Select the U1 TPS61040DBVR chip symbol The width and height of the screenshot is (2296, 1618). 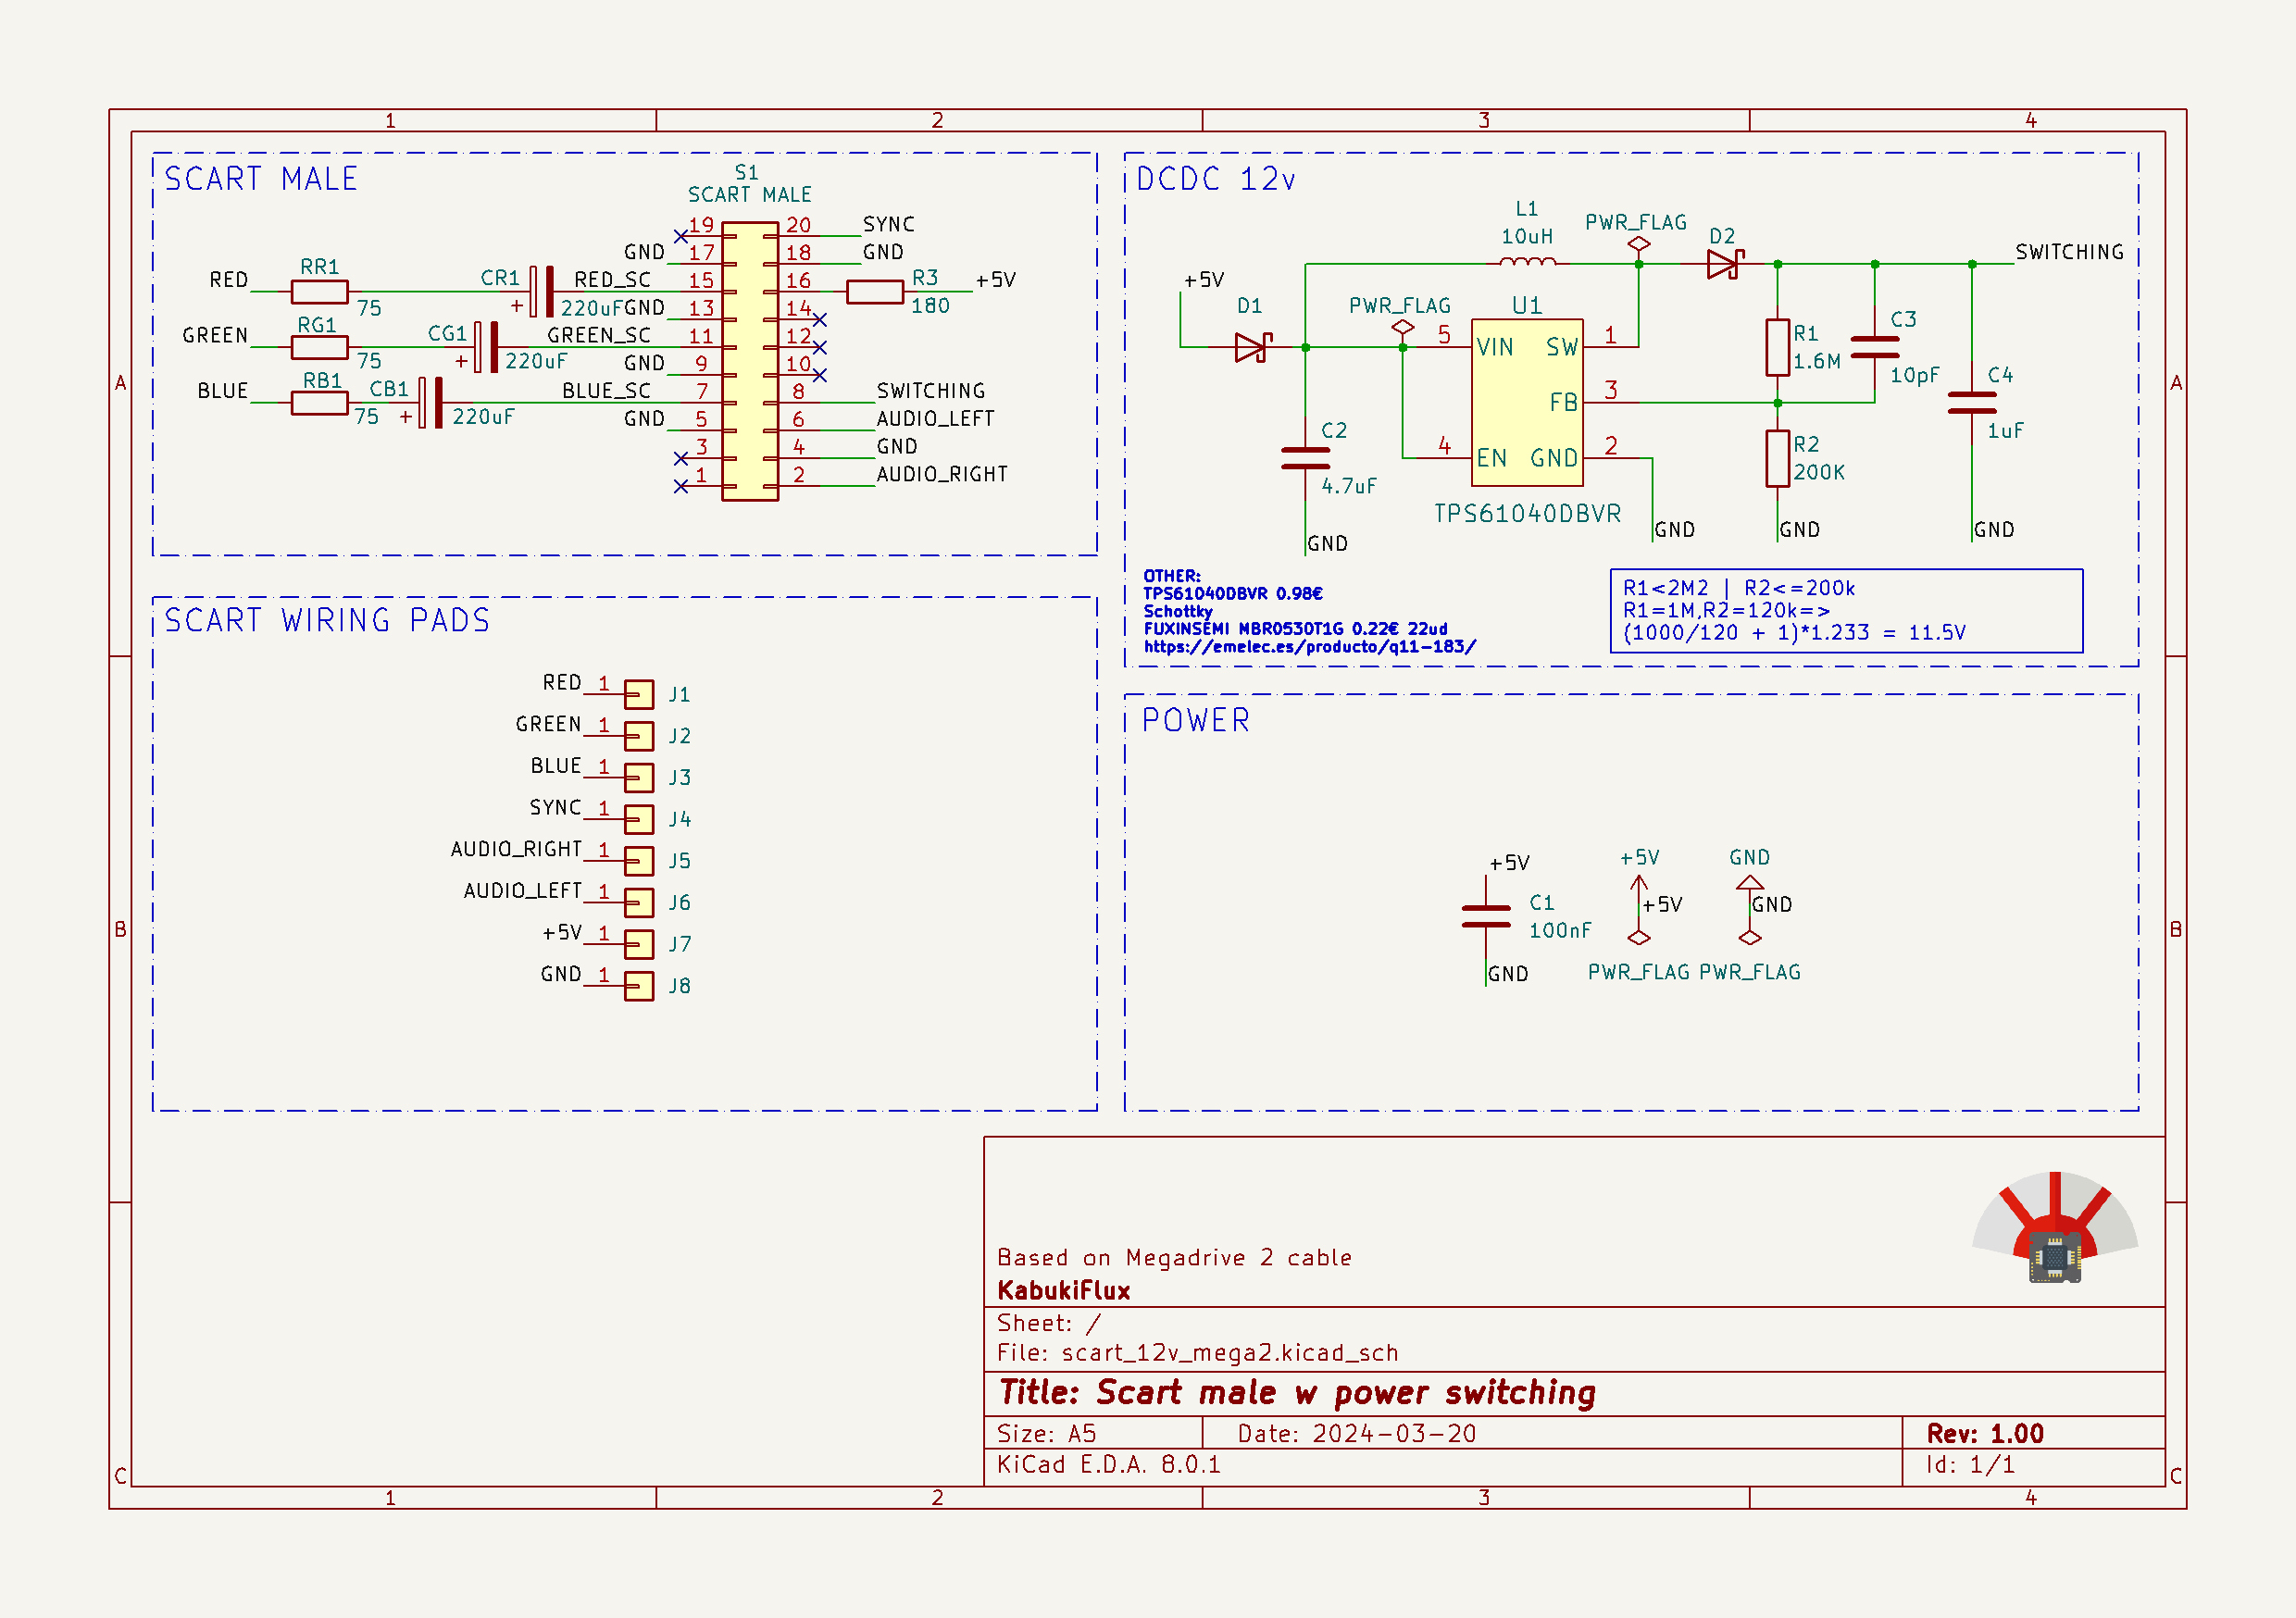tap(1527, 403)
